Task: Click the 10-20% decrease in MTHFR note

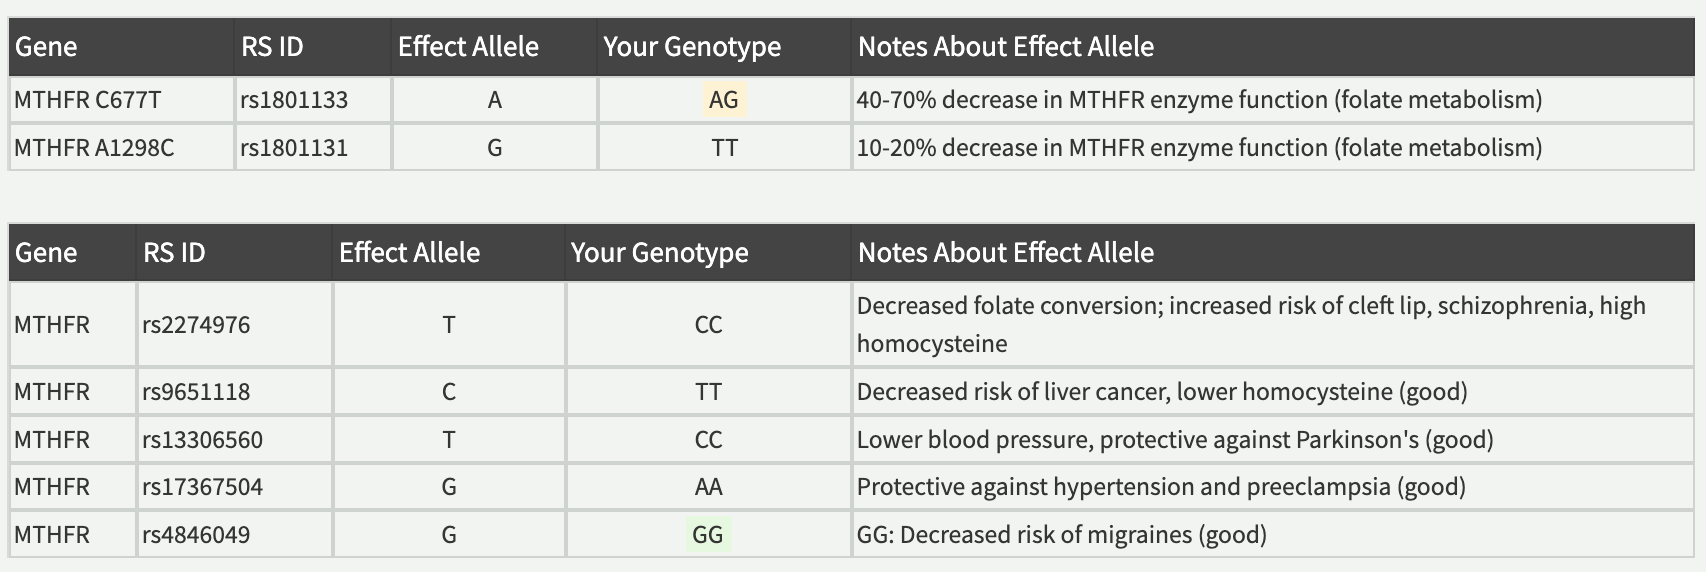Action: coord(1199,148)
